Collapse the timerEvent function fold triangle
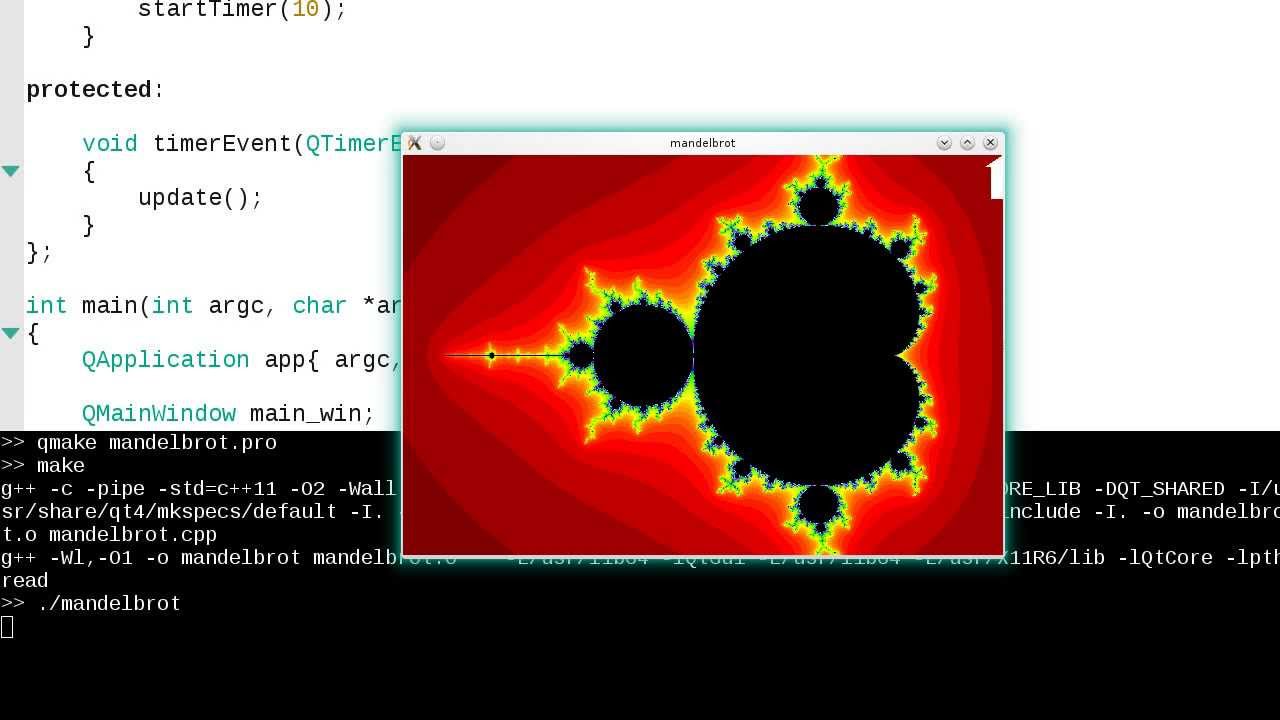The height and width of the screenshot is (720, 1280). click(x=11, y=171)
